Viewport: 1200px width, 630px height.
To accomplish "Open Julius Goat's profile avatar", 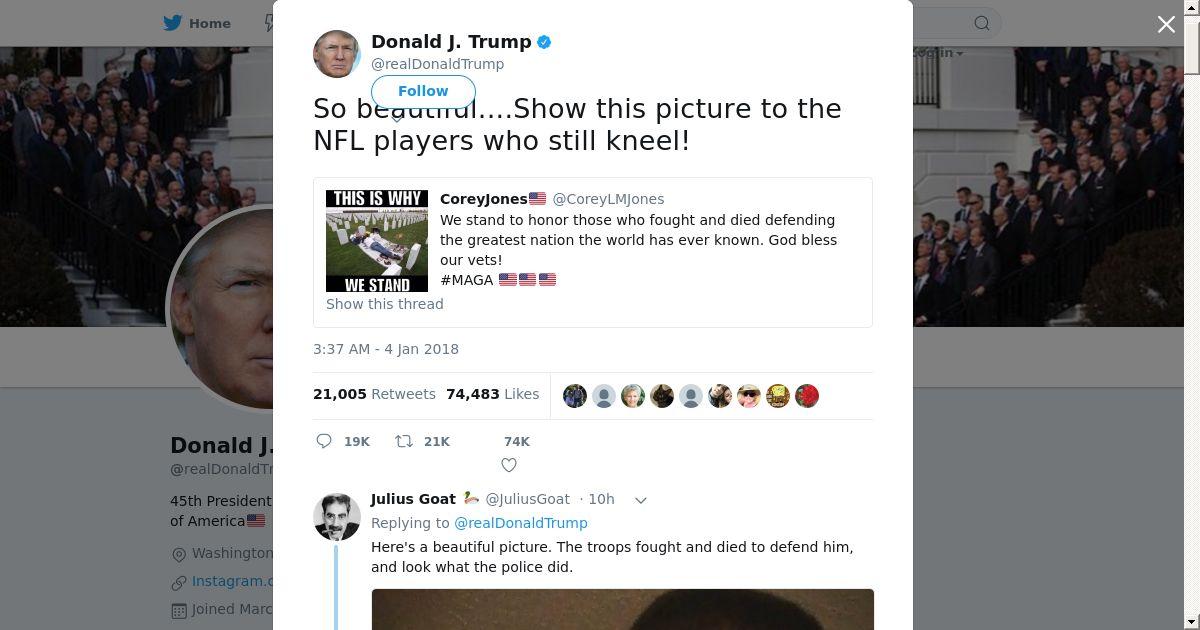I will (x=337, y=517).
